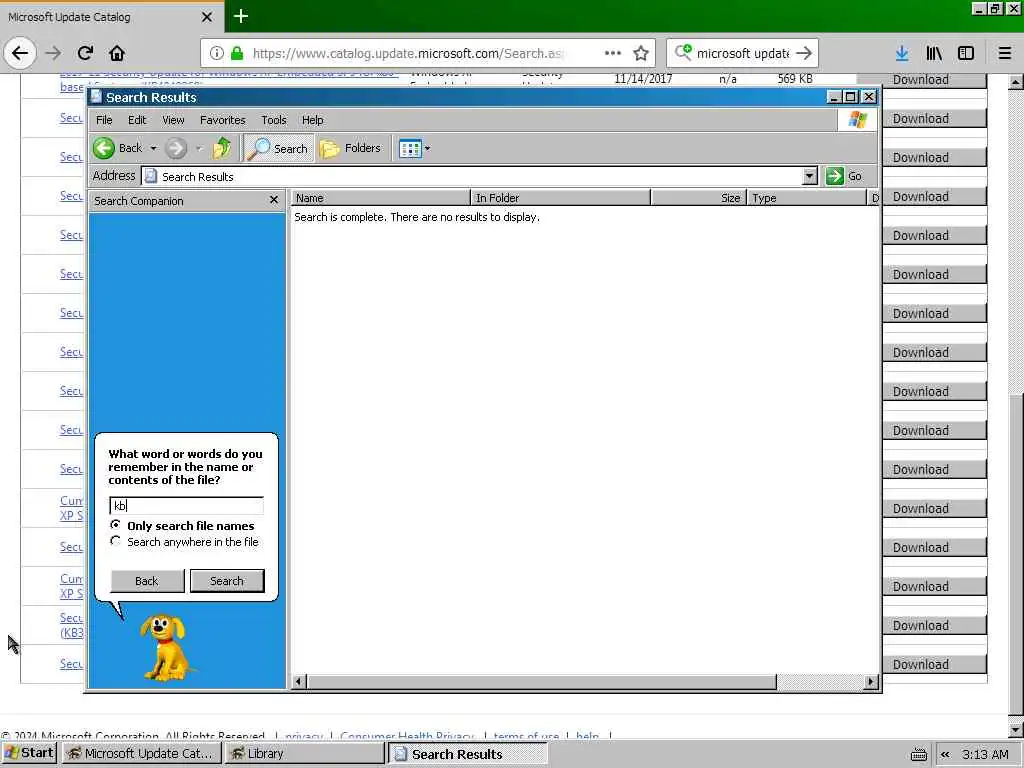Select Search anywhere in the file
The height and width of the screenshot is (768, 1024).
coord(116,541)
